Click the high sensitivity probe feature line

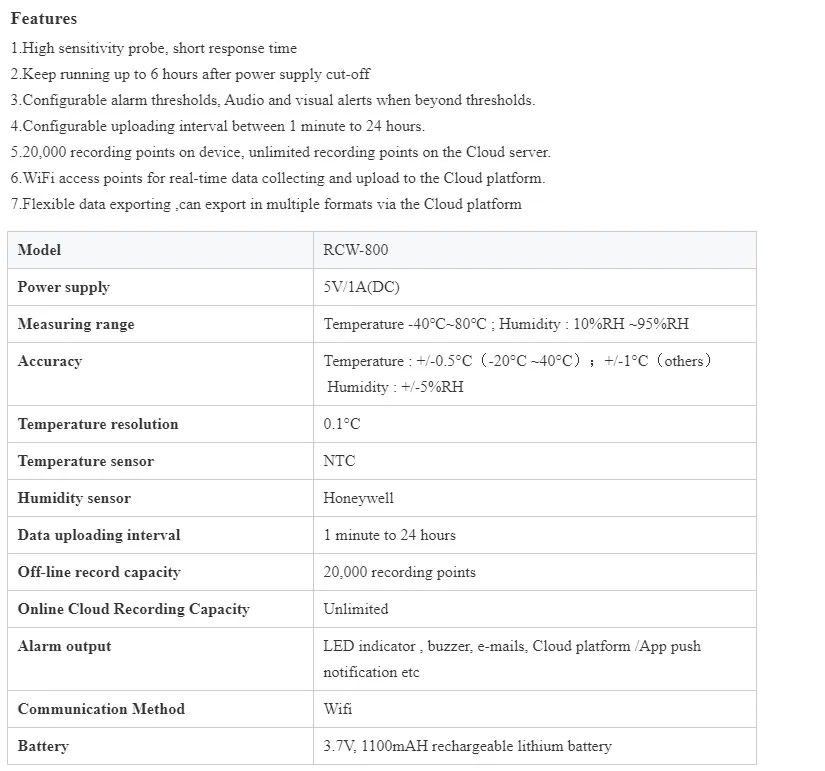pyautogui.click(x=154, y=48)
